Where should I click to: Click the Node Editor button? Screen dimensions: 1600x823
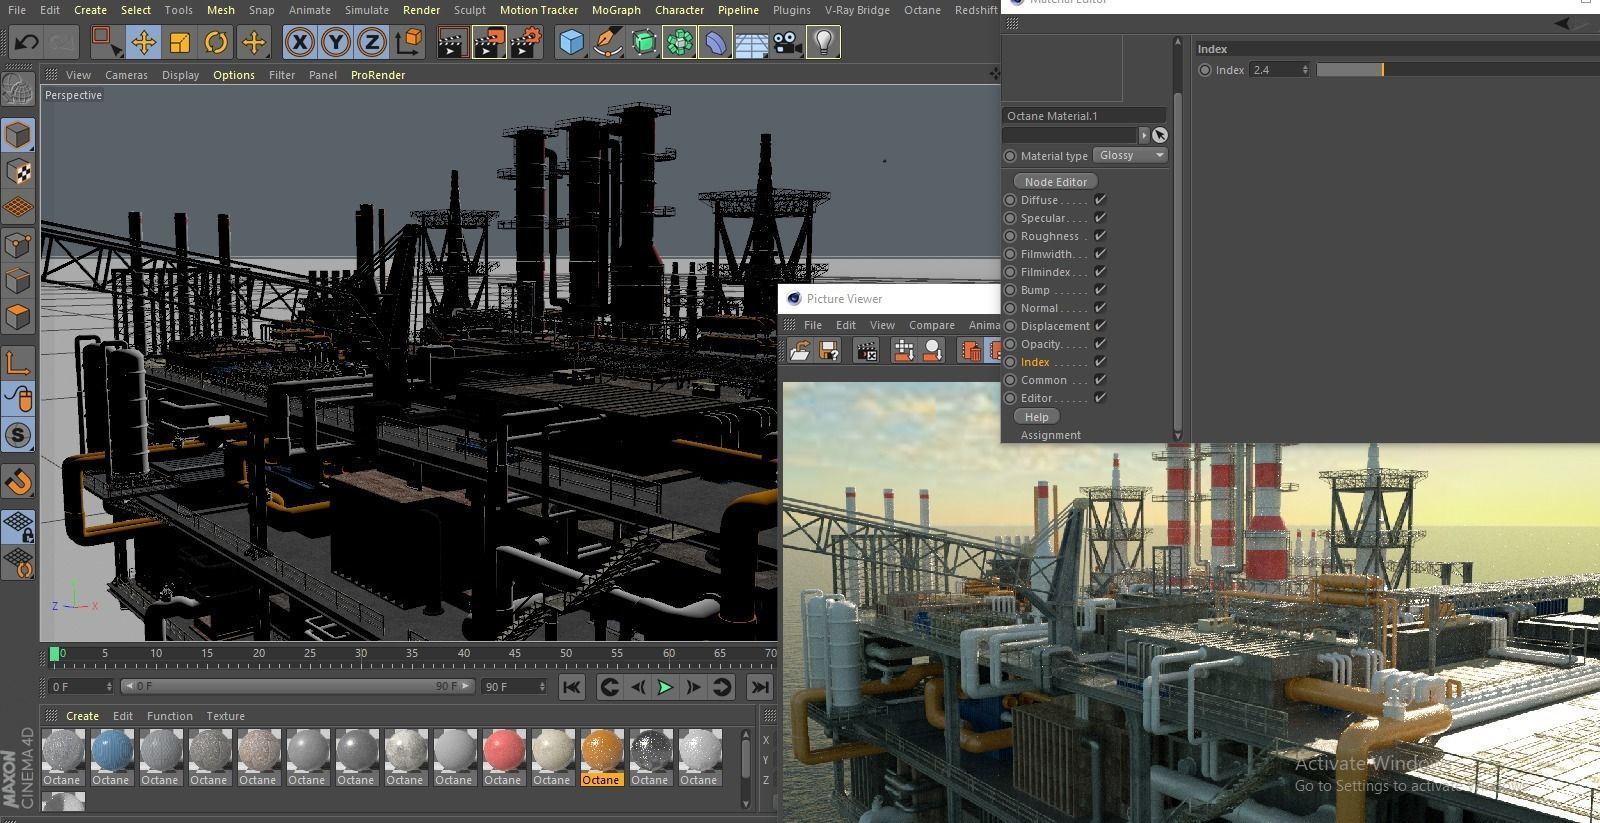coord(1055,181)
